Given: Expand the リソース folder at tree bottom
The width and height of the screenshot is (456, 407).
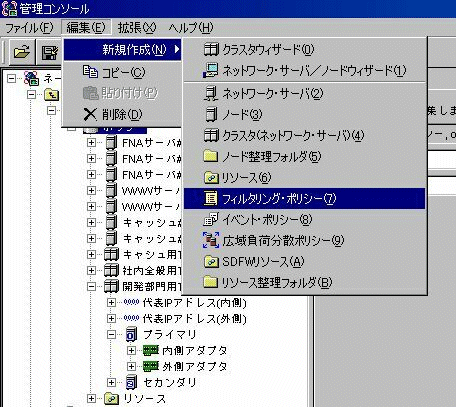Looking at the screenshot, I should pos(91,399).
